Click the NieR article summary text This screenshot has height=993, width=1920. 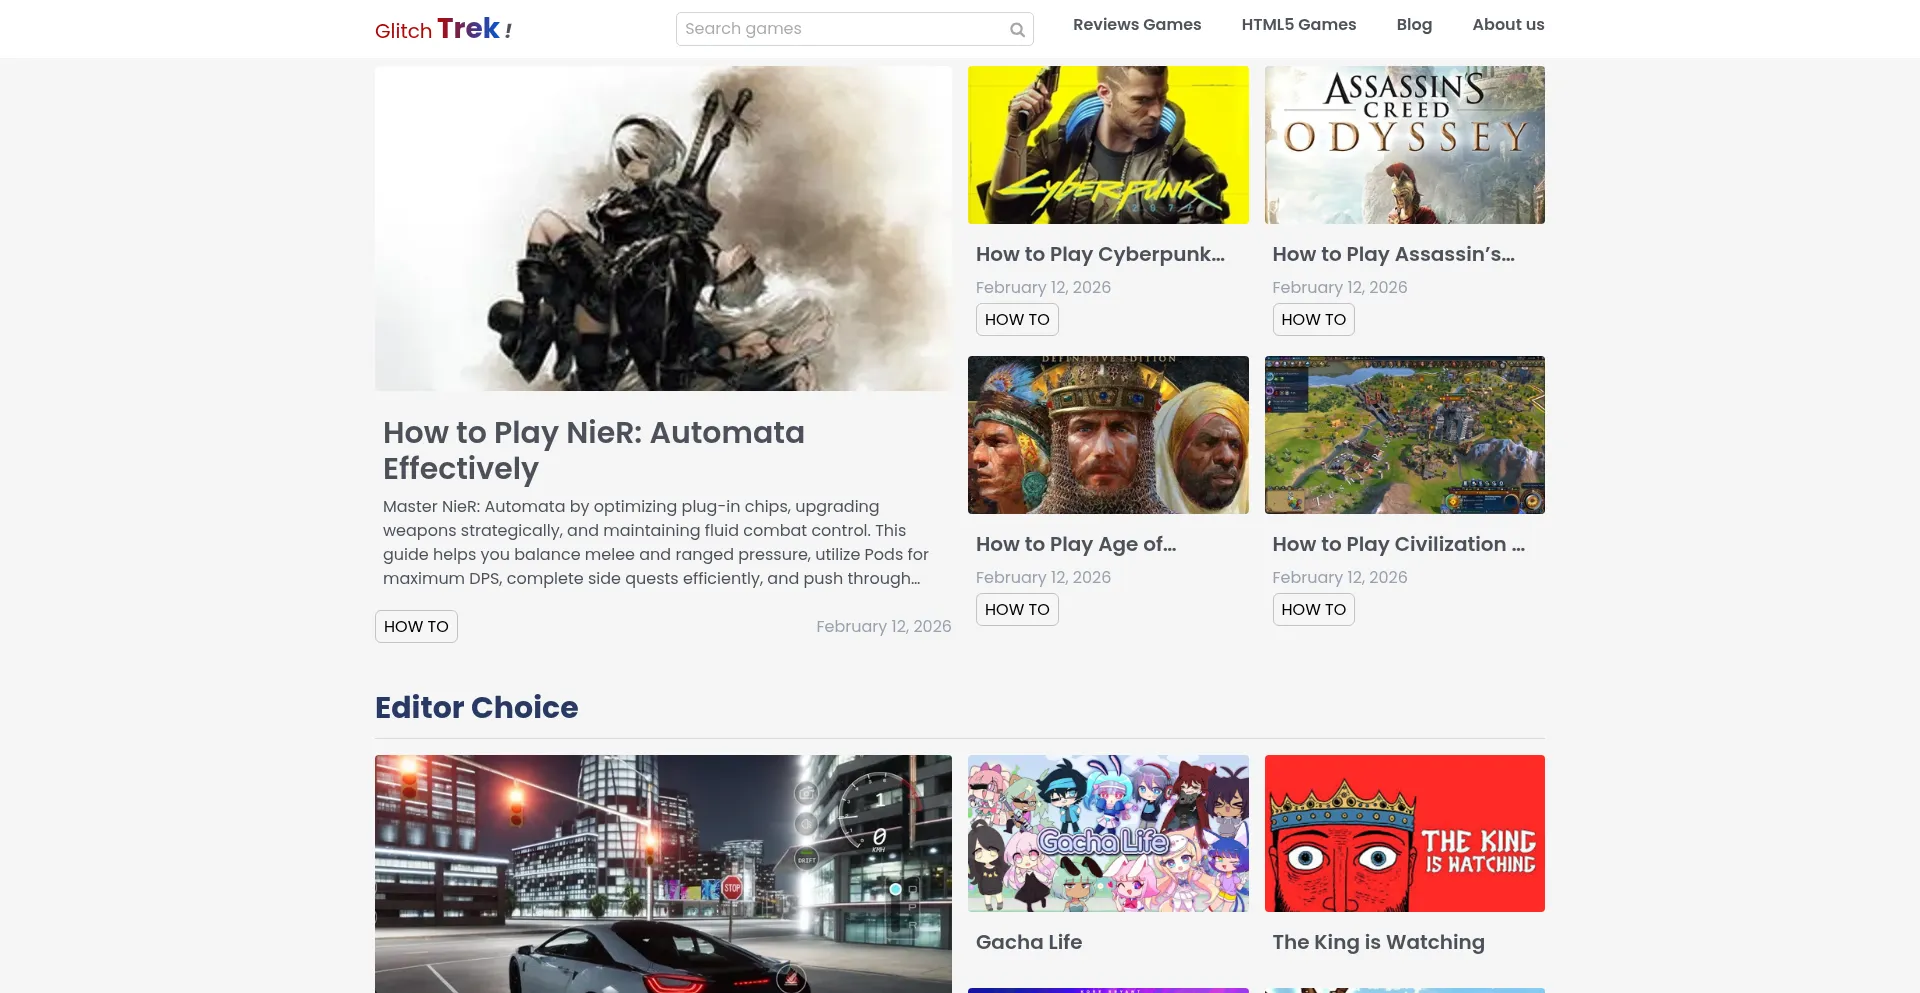pos(657,542)
